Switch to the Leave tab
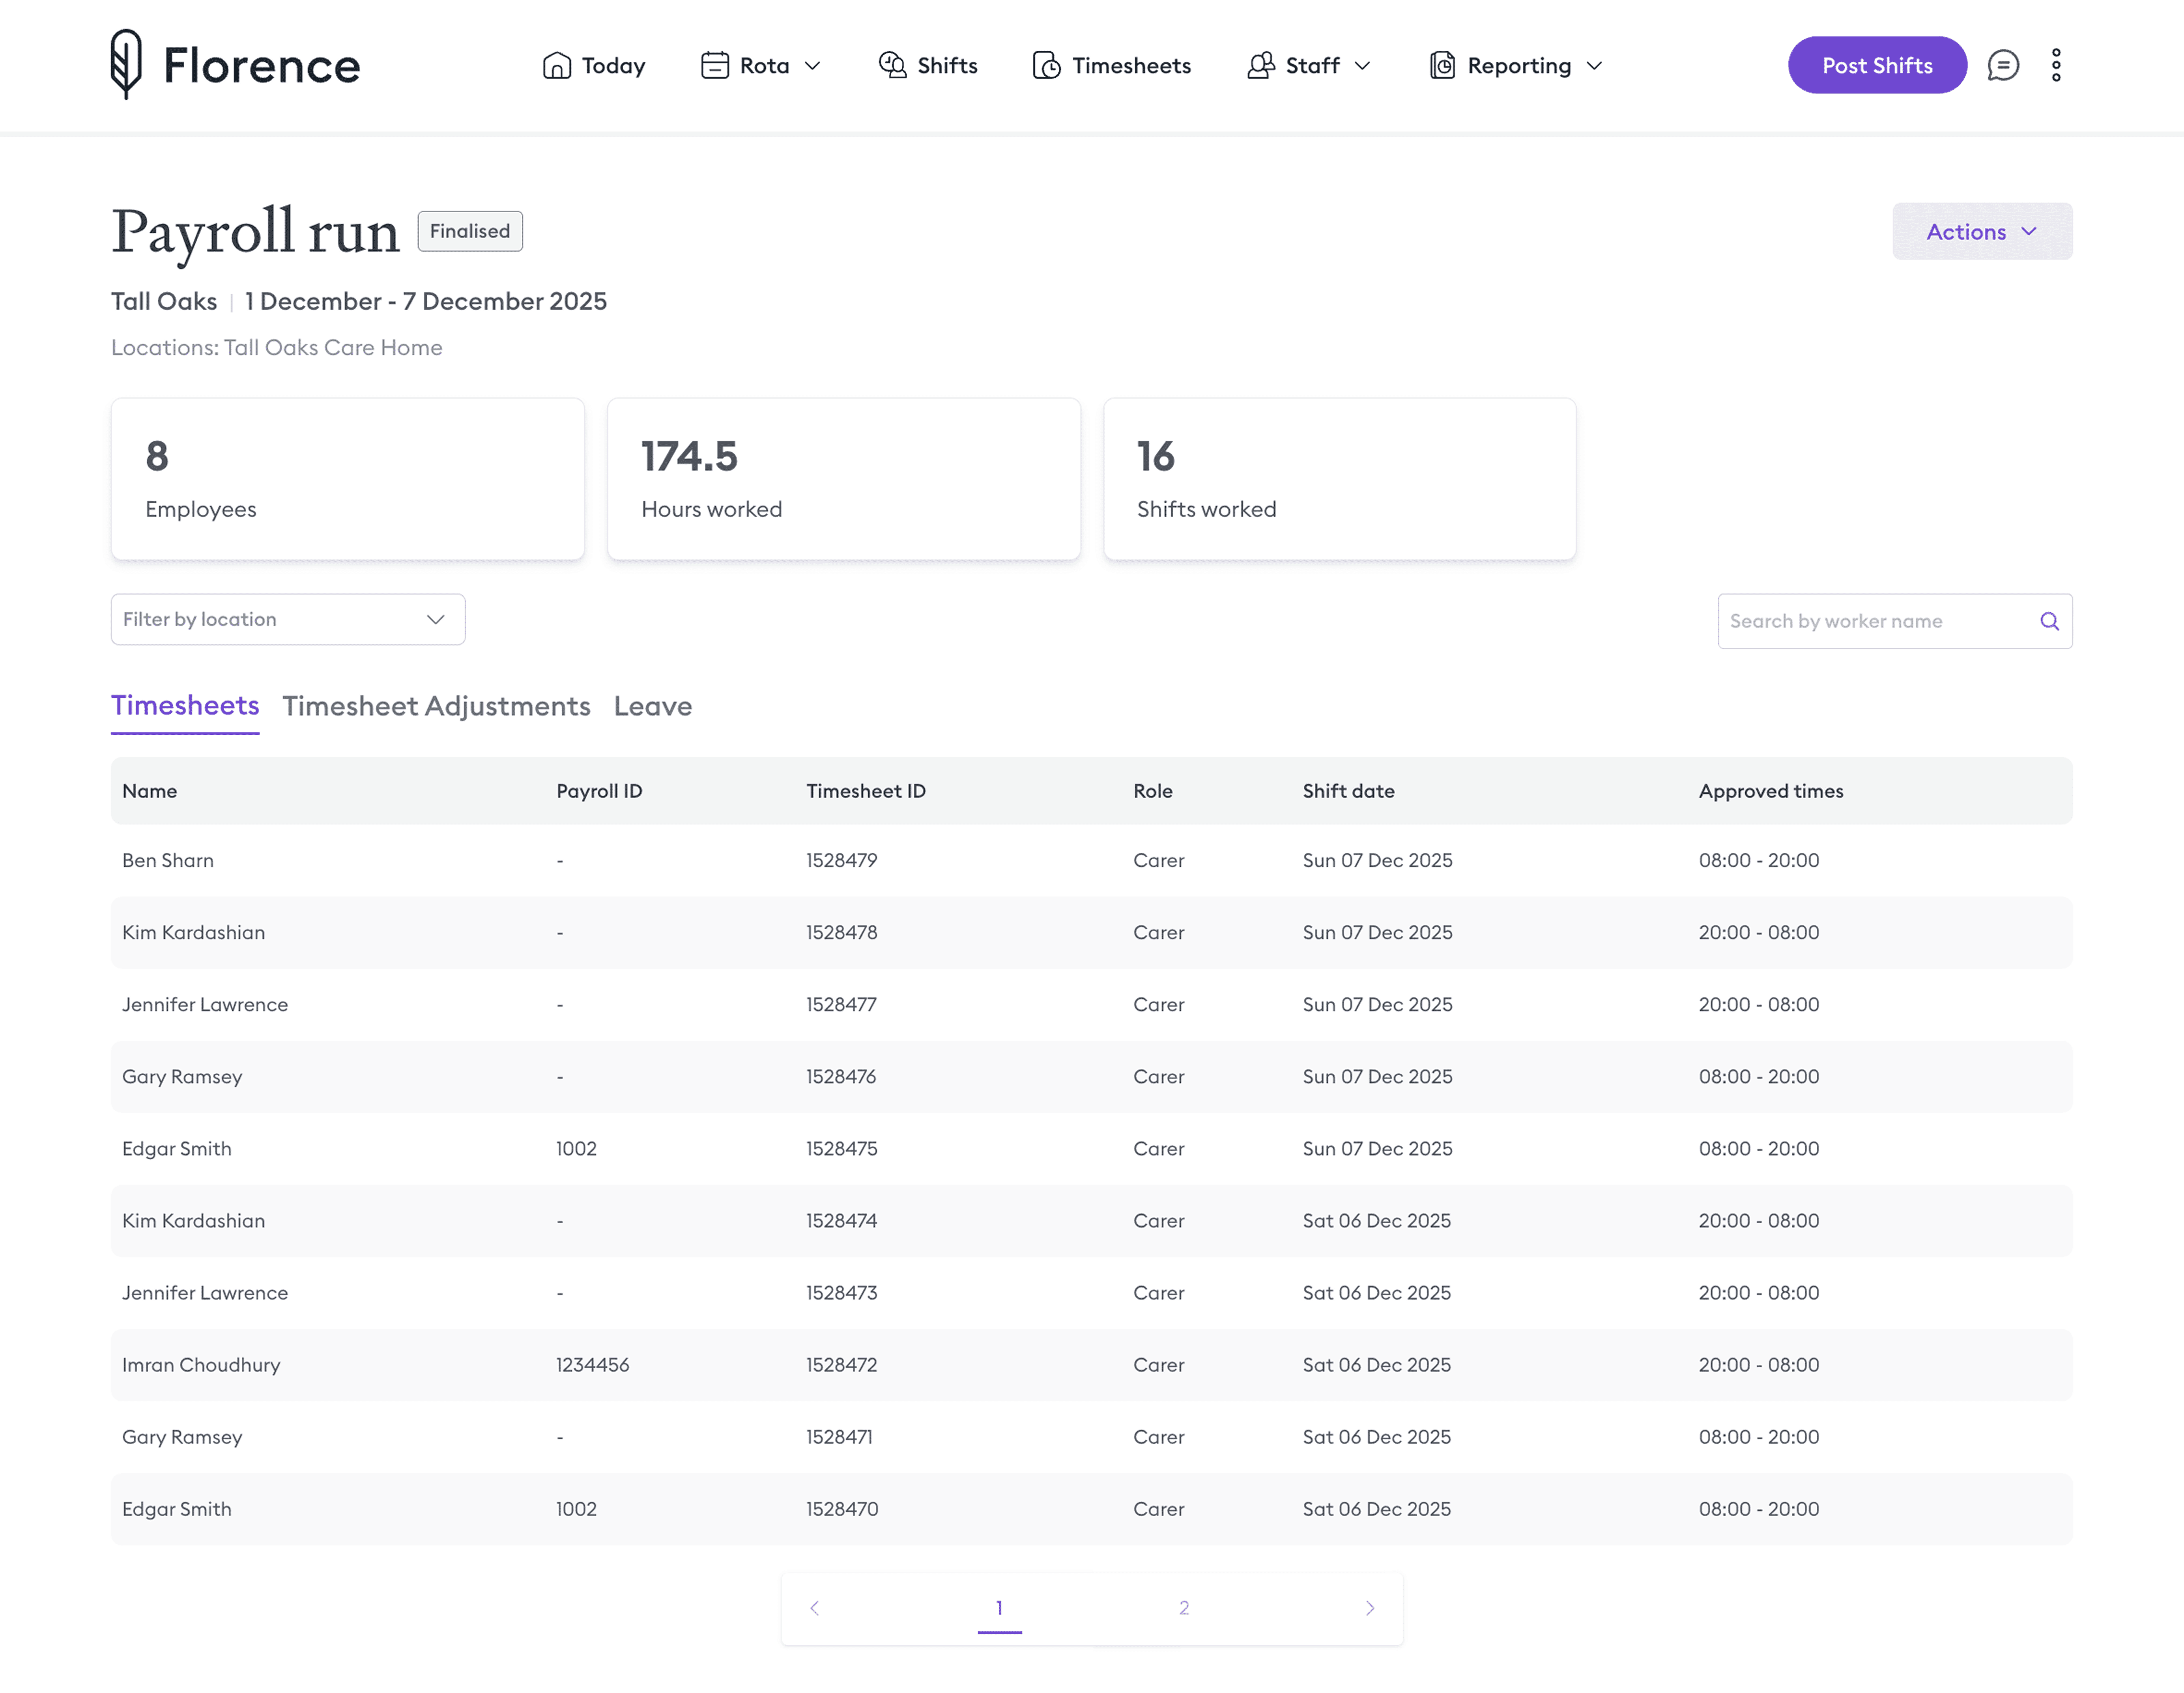 pos(652,706)
